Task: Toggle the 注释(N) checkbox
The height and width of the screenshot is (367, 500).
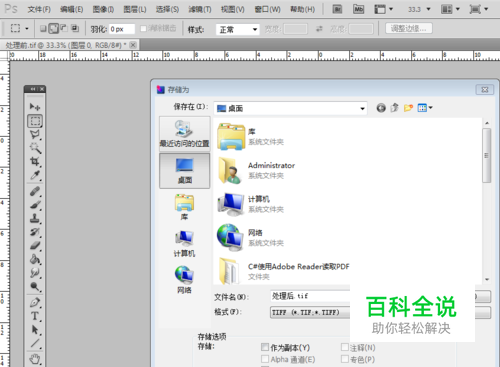Action: pyautogui.click(x=345, y=347)
